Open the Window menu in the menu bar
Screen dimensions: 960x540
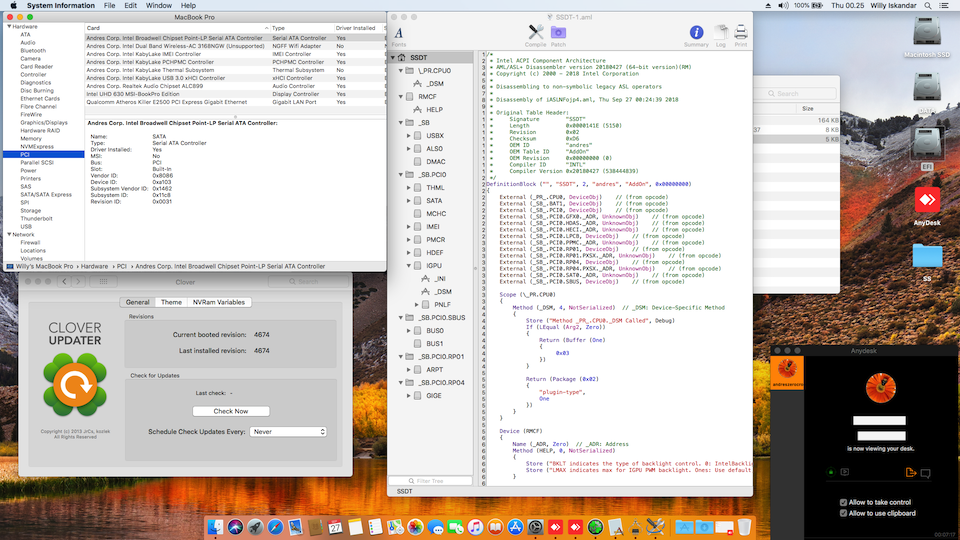pyautogui.click(x=158, y=6)
